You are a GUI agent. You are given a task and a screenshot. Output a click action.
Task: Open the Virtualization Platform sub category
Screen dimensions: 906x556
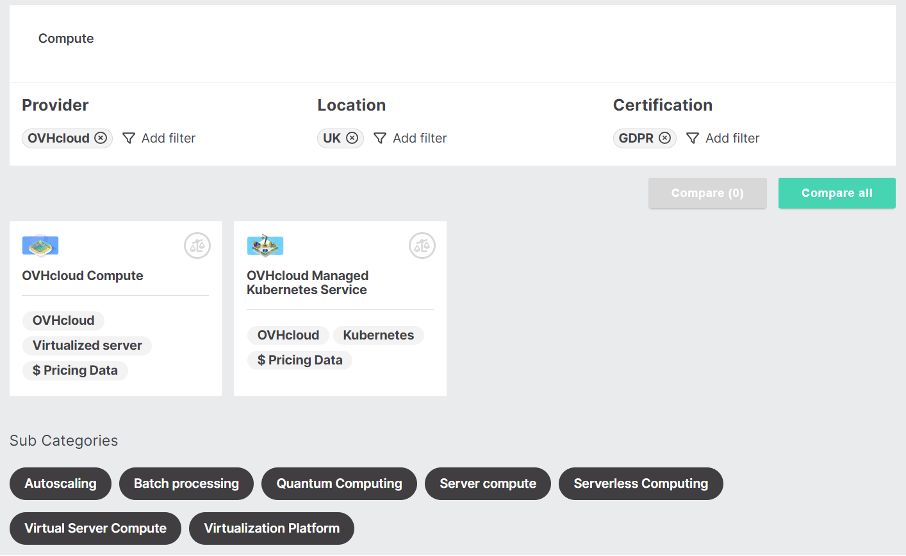tap(272, 528)
